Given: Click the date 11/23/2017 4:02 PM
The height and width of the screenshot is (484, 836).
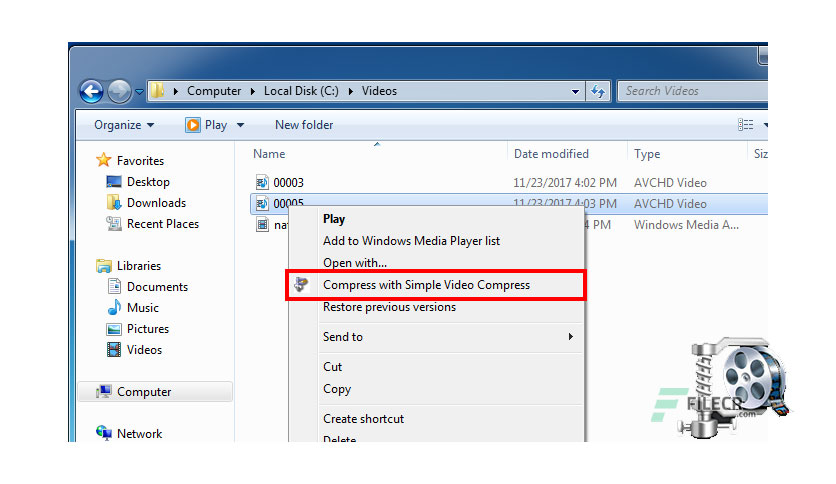Looking at the screenshot, I should click(565, 183).
